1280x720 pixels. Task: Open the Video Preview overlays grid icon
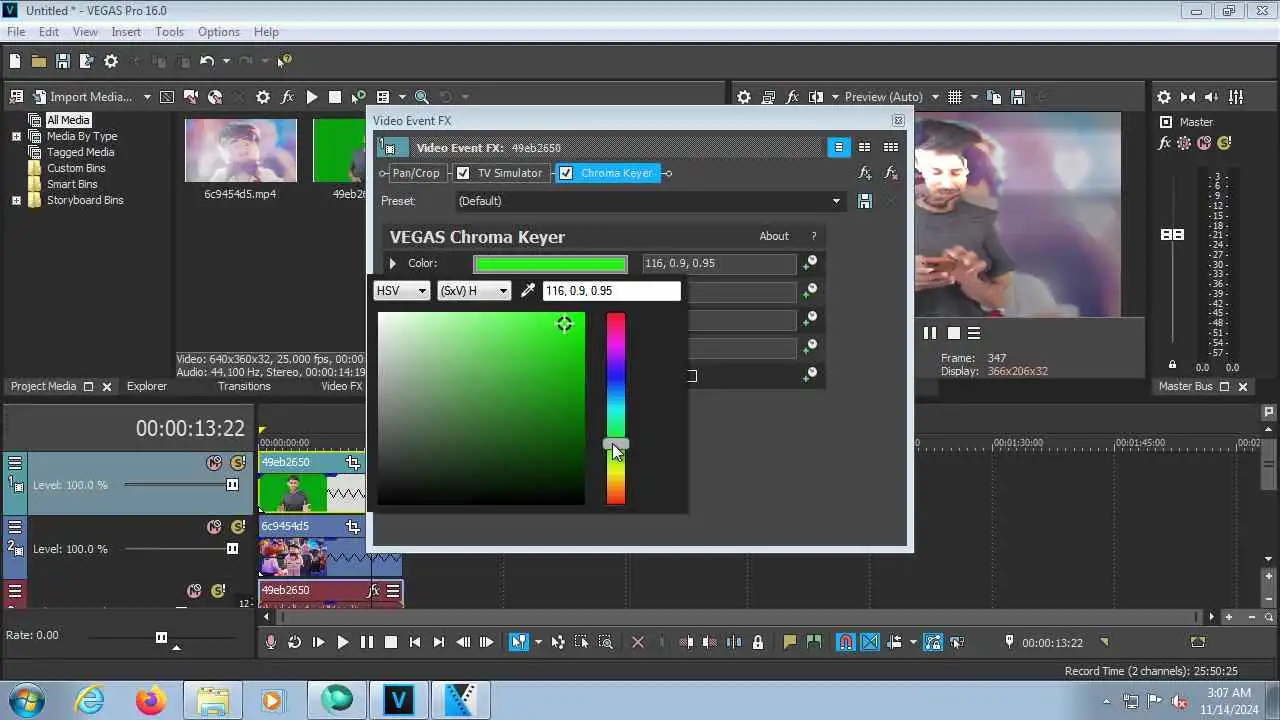tap(955, 97)
